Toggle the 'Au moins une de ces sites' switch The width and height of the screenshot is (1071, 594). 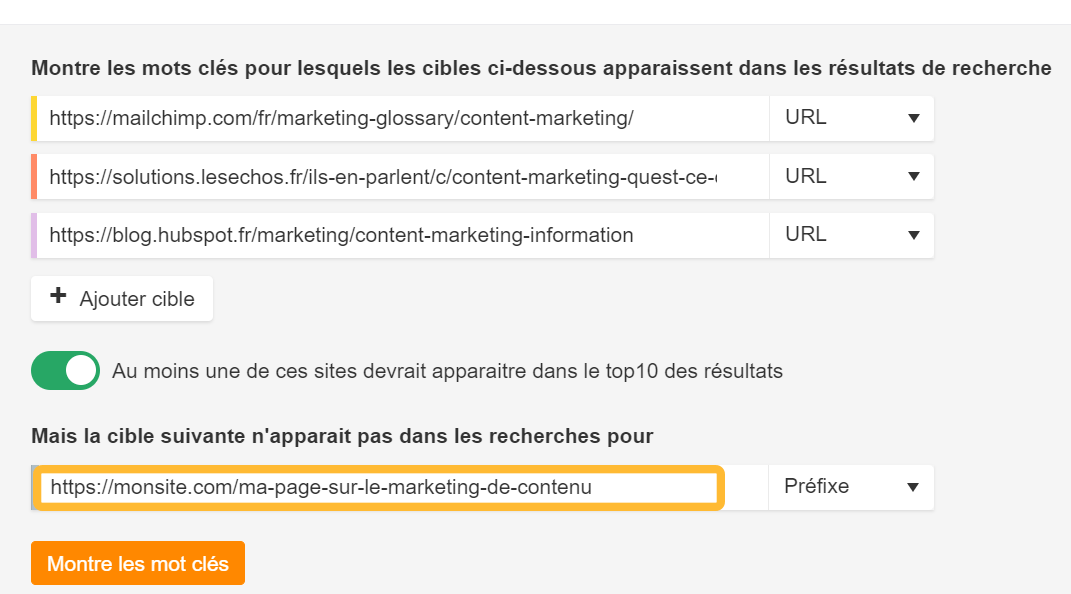click(x=65, y=370)
